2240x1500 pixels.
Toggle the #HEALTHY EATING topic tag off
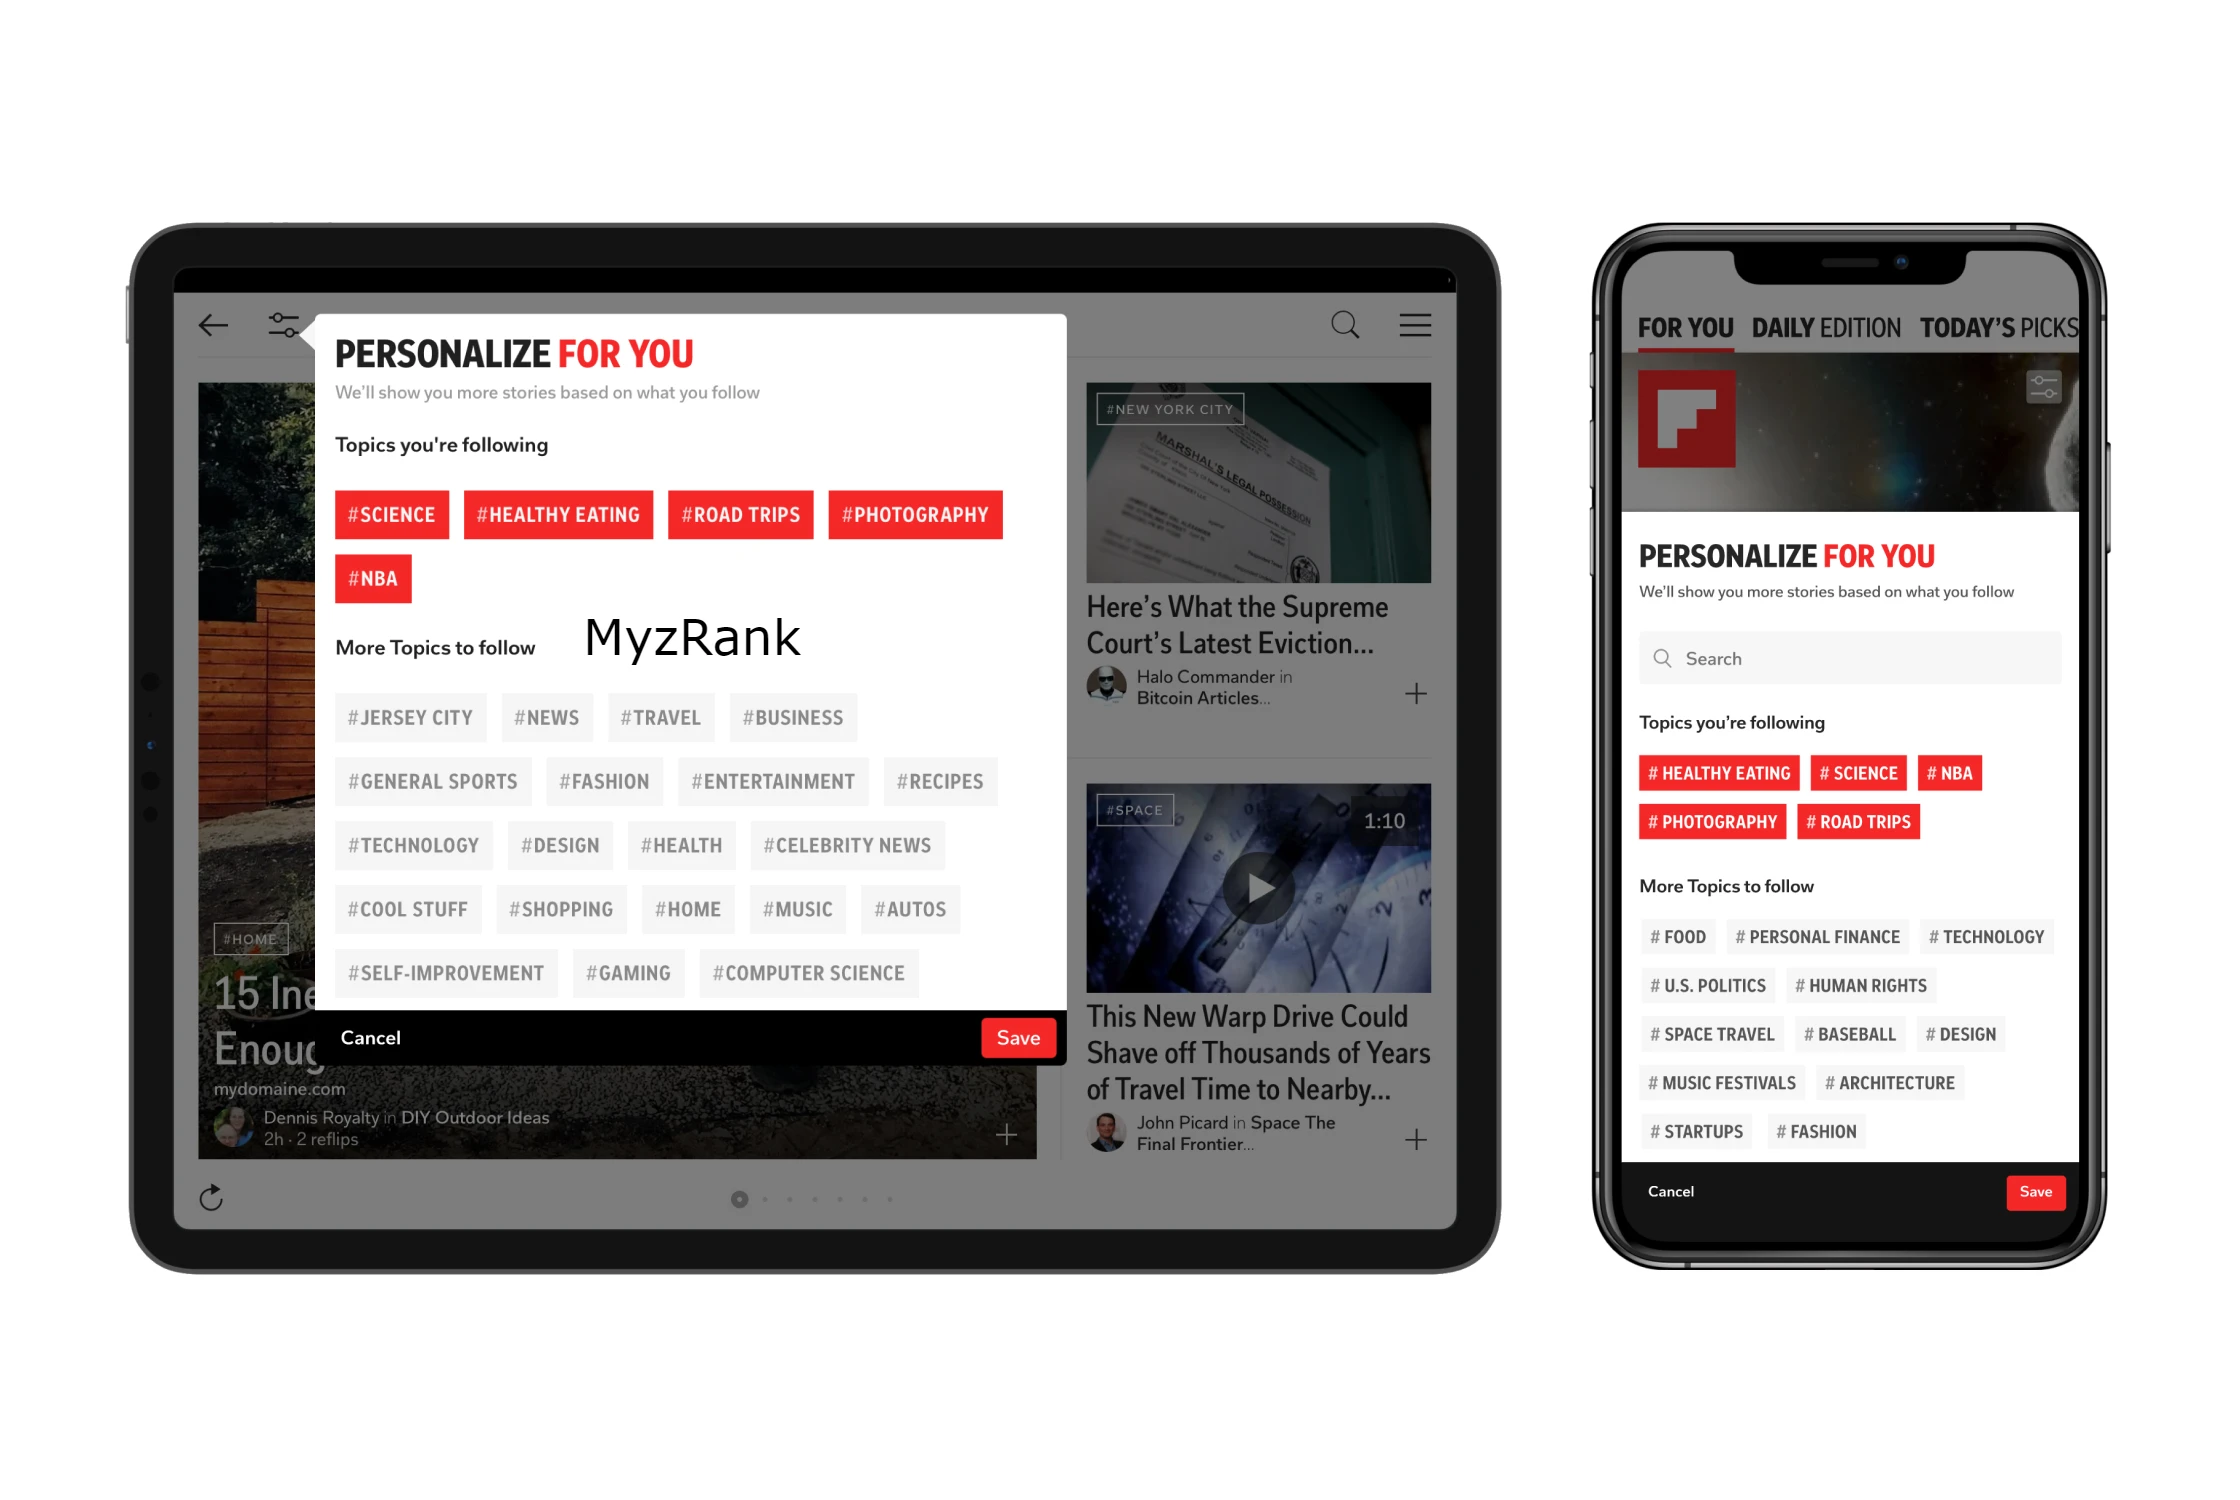tap(556, 516)
